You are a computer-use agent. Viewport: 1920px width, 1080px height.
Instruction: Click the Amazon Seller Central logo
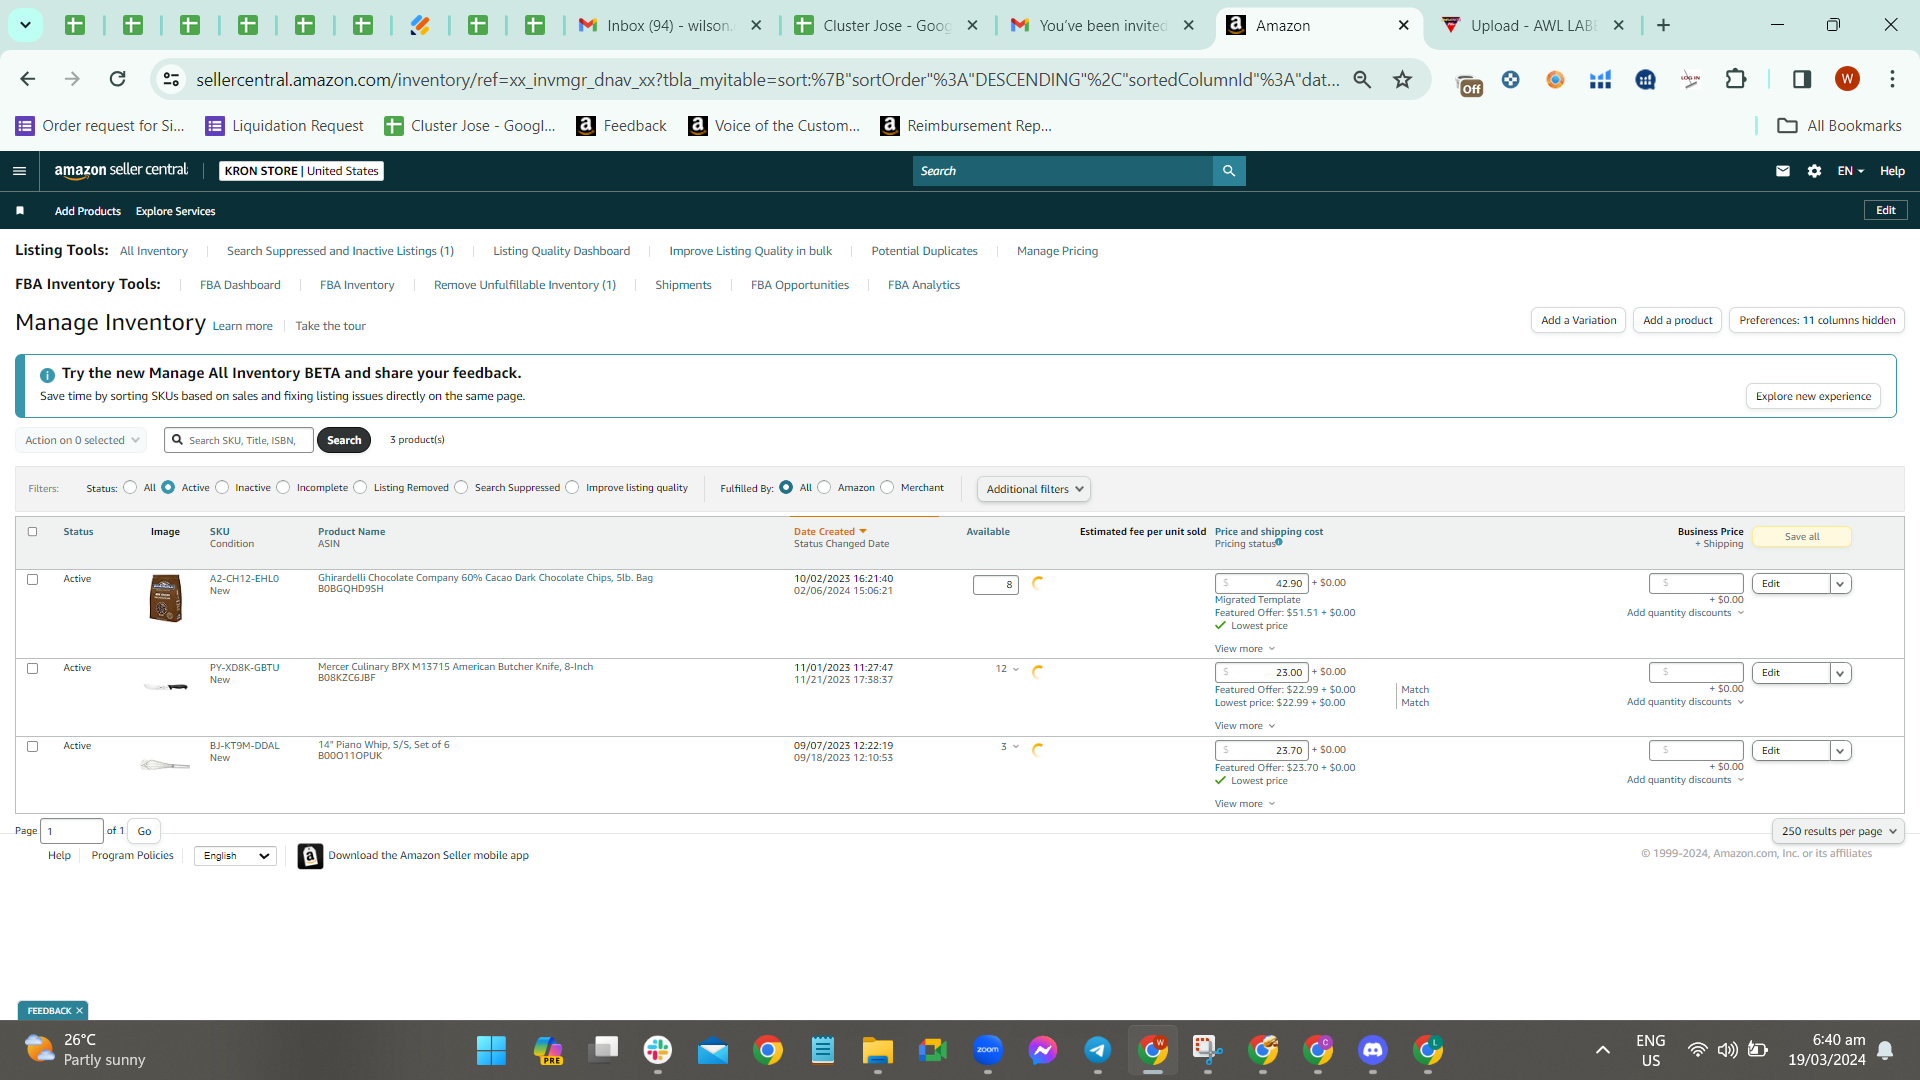(121, 171)
